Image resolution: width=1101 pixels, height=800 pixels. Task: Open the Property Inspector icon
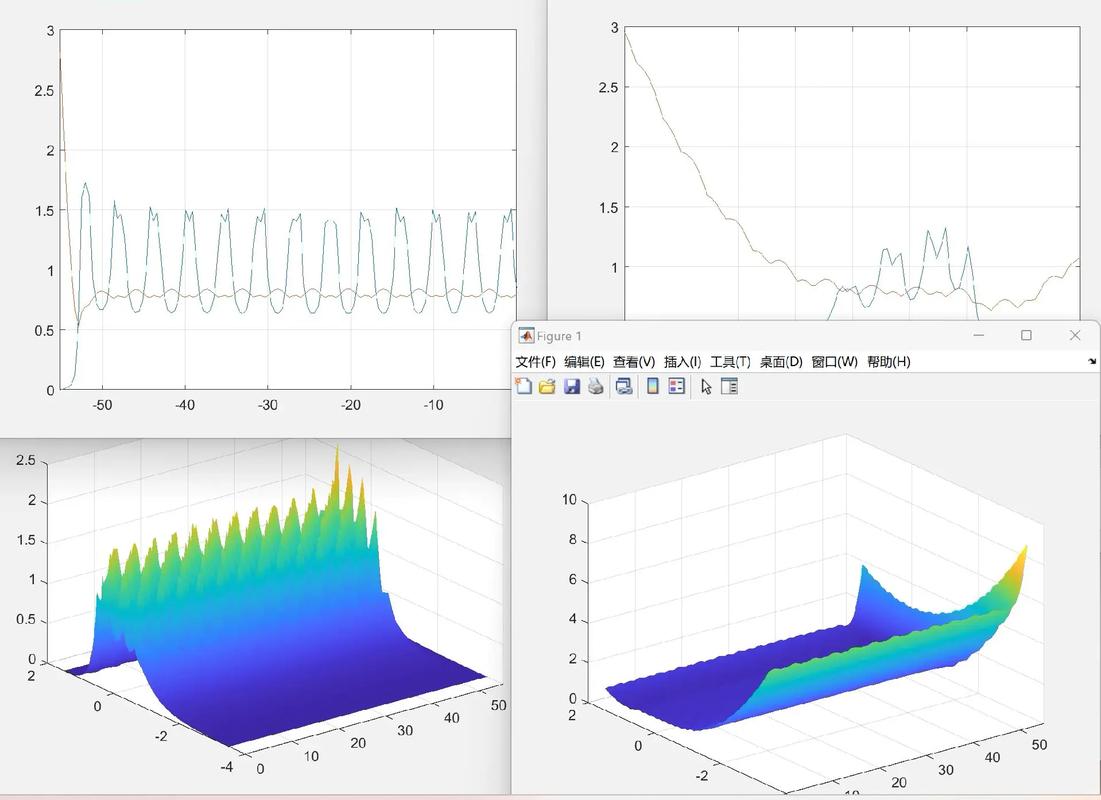[729, 386]
